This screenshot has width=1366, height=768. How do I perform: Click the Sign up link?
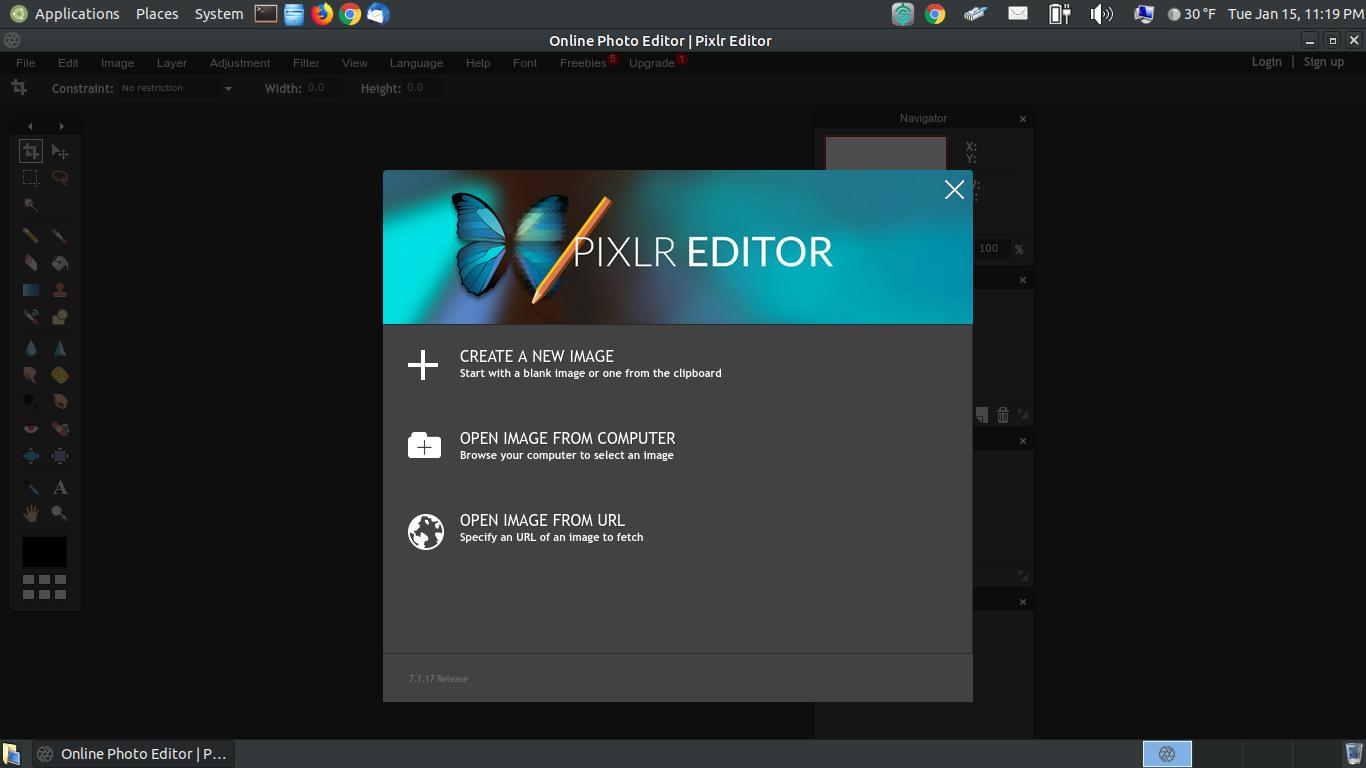[1324, 61]
